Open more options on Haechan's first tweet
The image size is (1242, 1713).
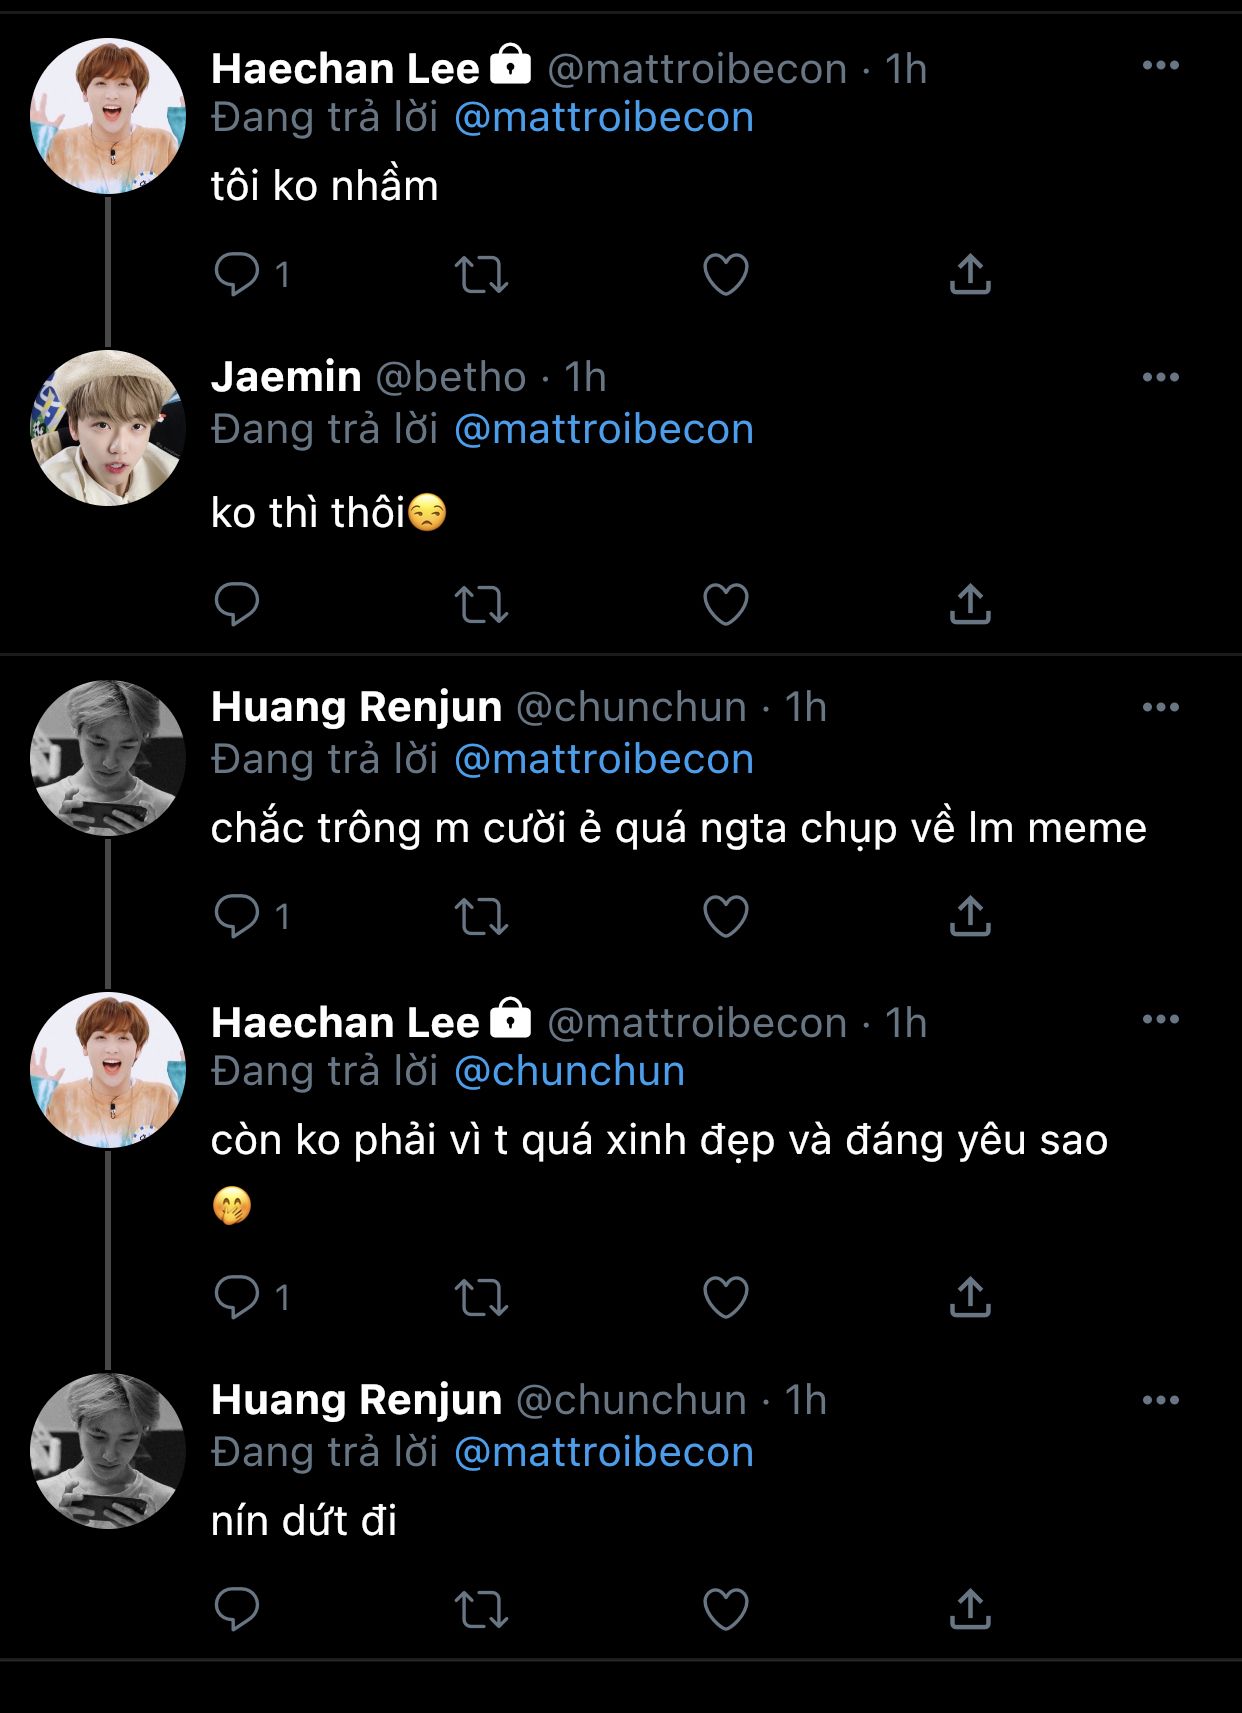(x=1160, y=66)
